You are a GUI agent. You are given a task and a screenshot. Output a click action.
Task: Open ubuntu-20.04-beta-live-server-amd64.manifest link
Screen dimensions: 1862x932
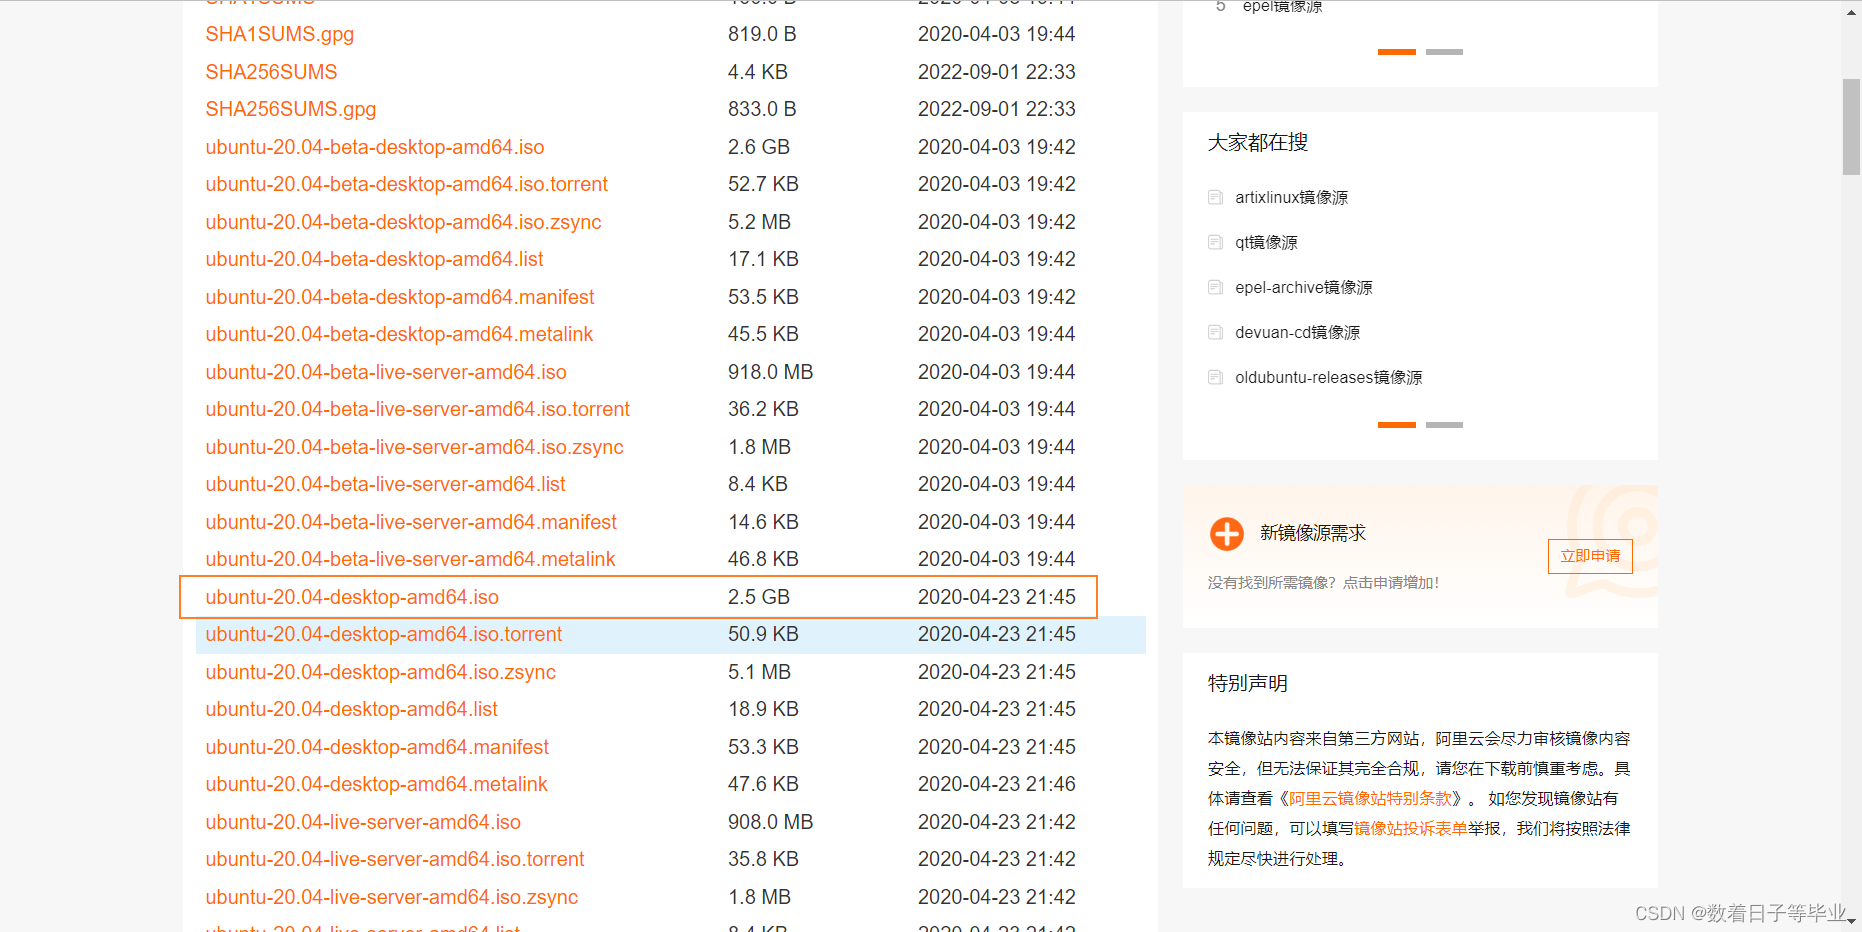411,522
